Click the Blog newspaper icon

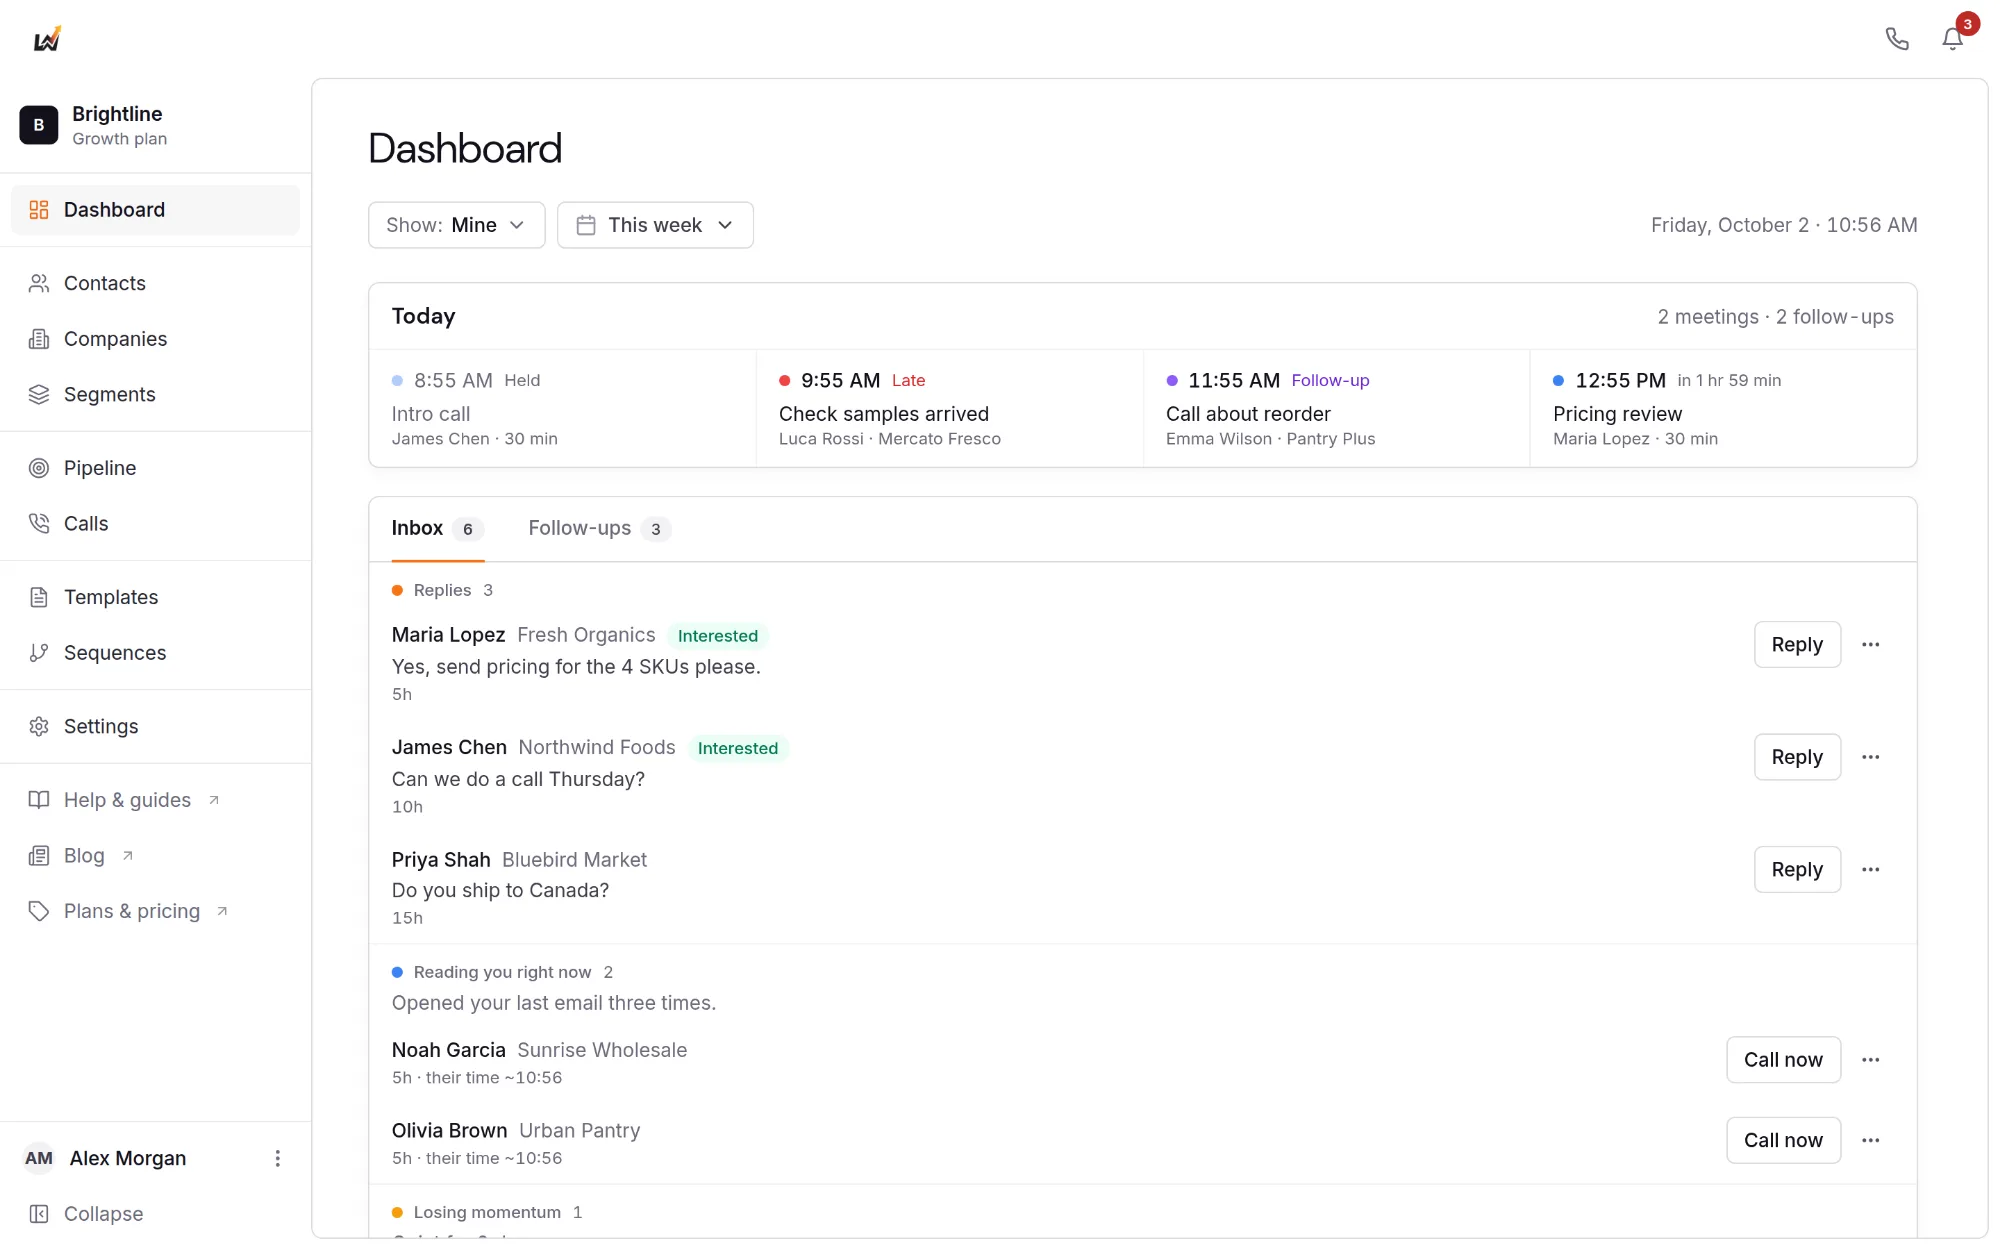(39, 856)
